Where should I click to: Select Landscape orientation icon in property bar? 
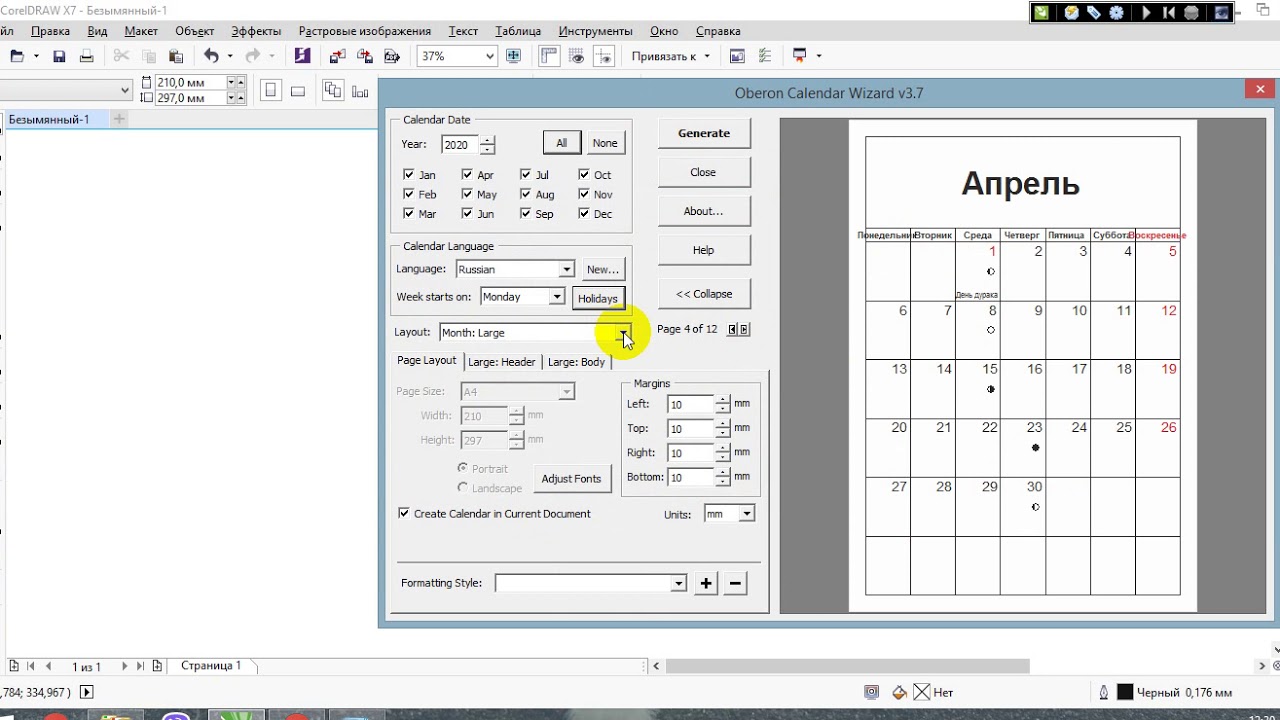297,91
